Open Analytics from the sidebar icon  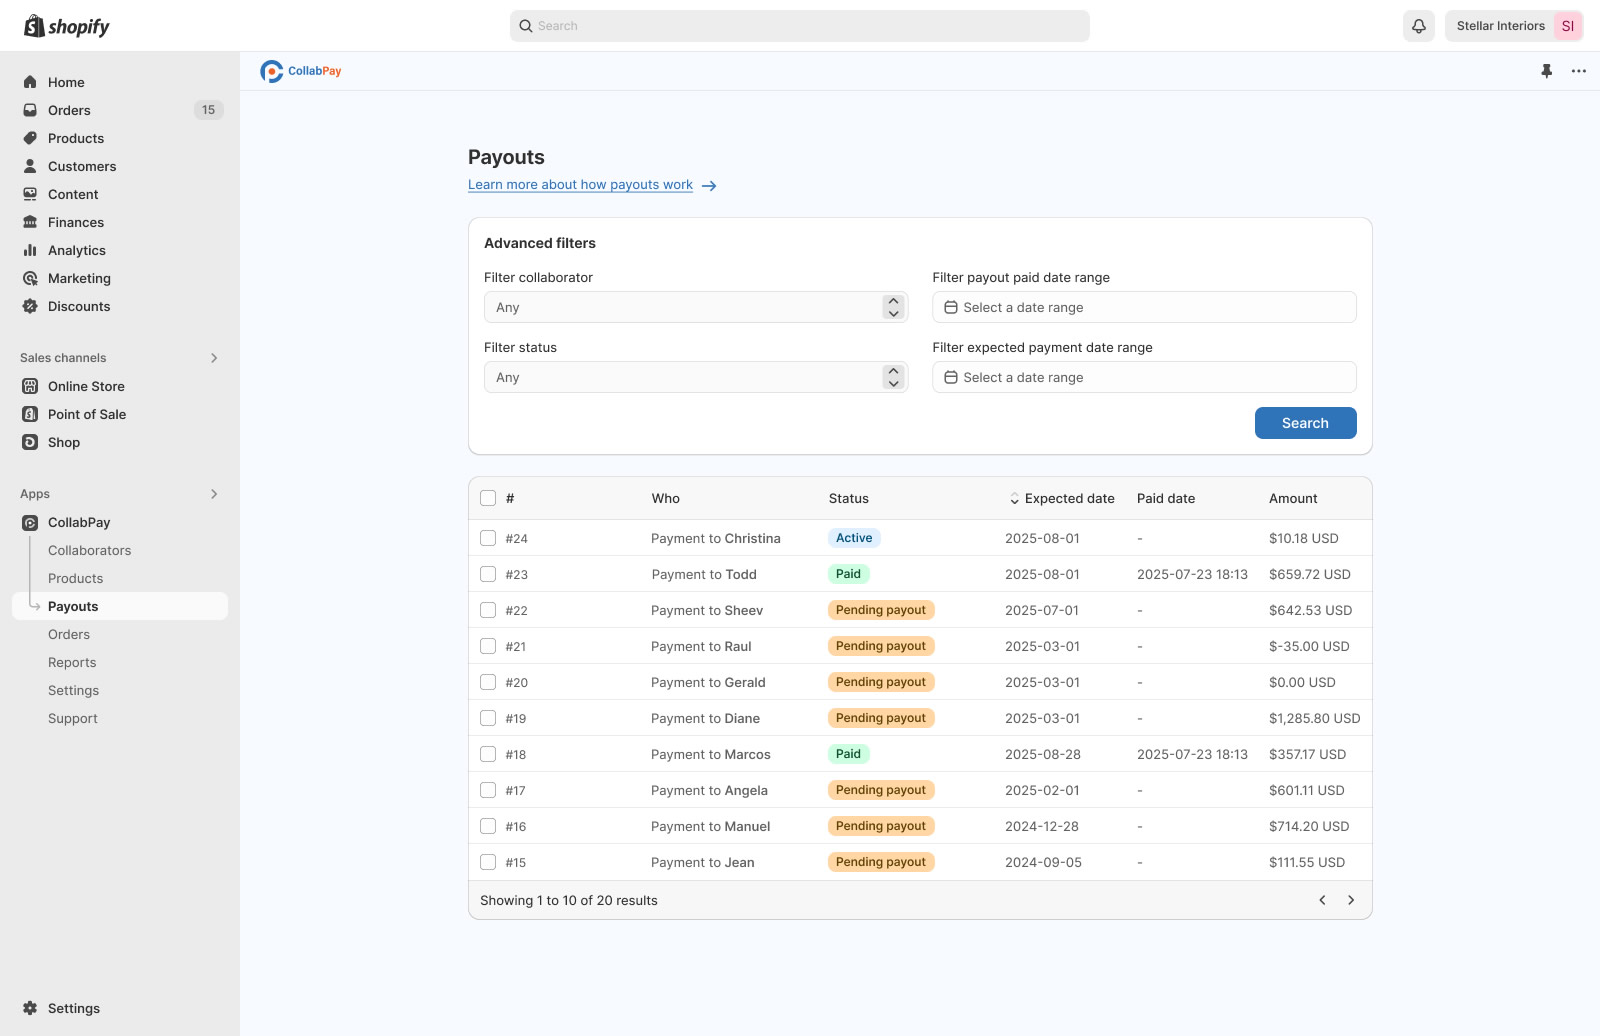pos(30,250)
